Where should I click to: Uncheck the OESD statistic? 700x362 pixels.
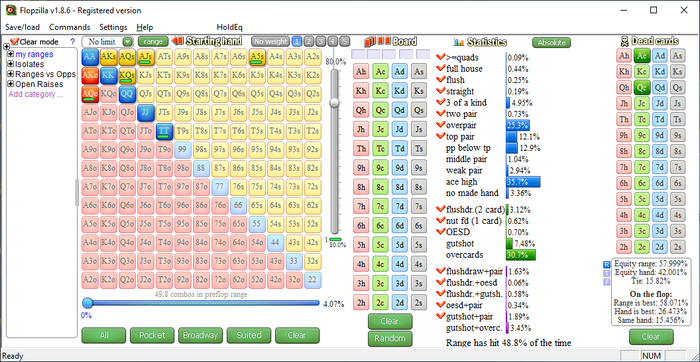(441, 232)
